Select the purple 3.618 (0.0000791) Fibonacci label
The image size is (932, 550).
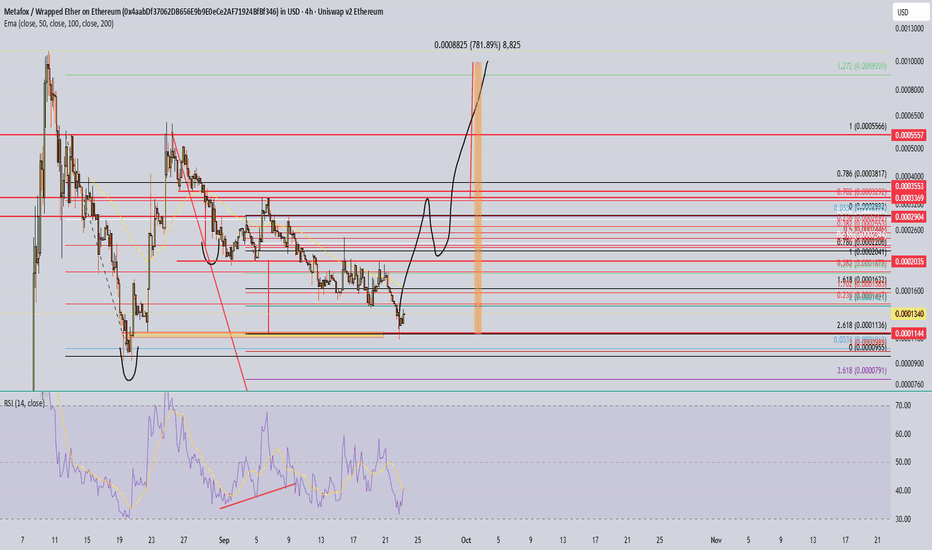click(x=861, y=370)
